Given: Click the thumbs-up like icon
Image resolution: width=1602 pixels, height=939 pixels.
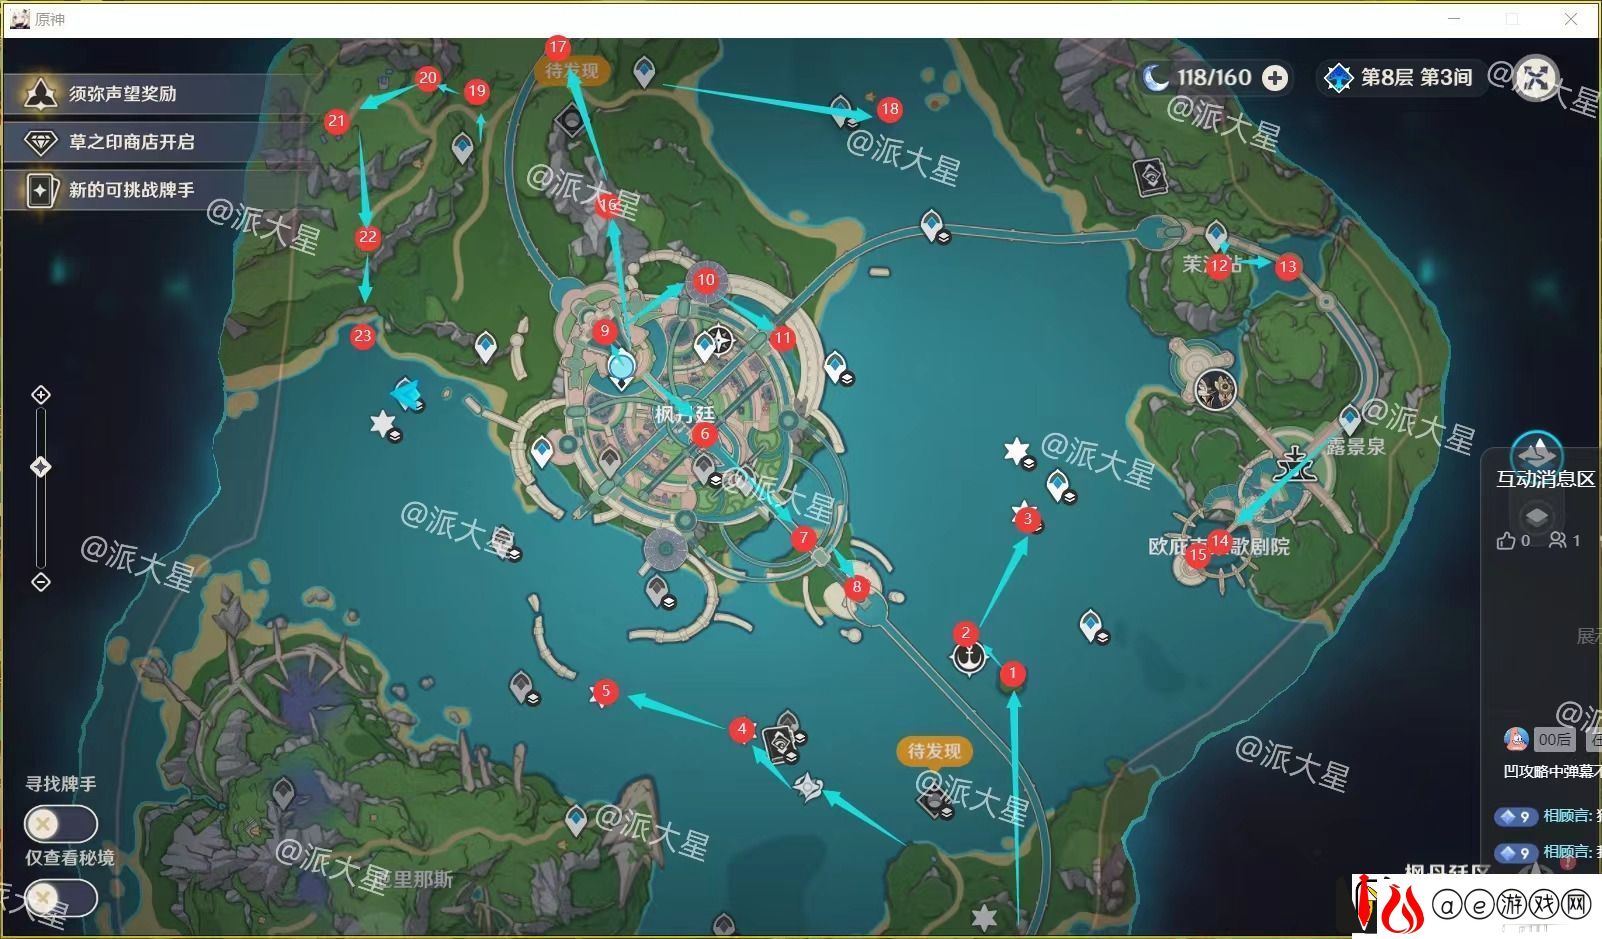Looking at the screenshot, I should (1506, 540).
